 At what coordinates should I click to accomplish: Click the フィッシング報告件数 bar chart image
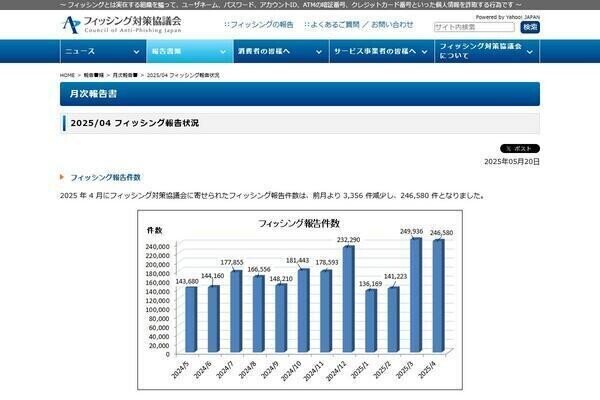(300, 300)
